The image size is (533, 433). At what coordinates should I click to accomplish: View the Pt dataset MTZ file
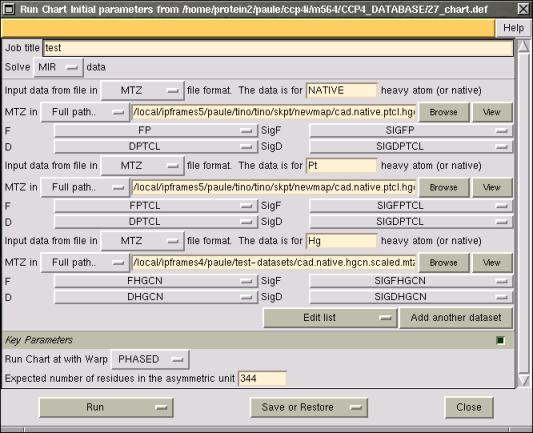point(492,187)
